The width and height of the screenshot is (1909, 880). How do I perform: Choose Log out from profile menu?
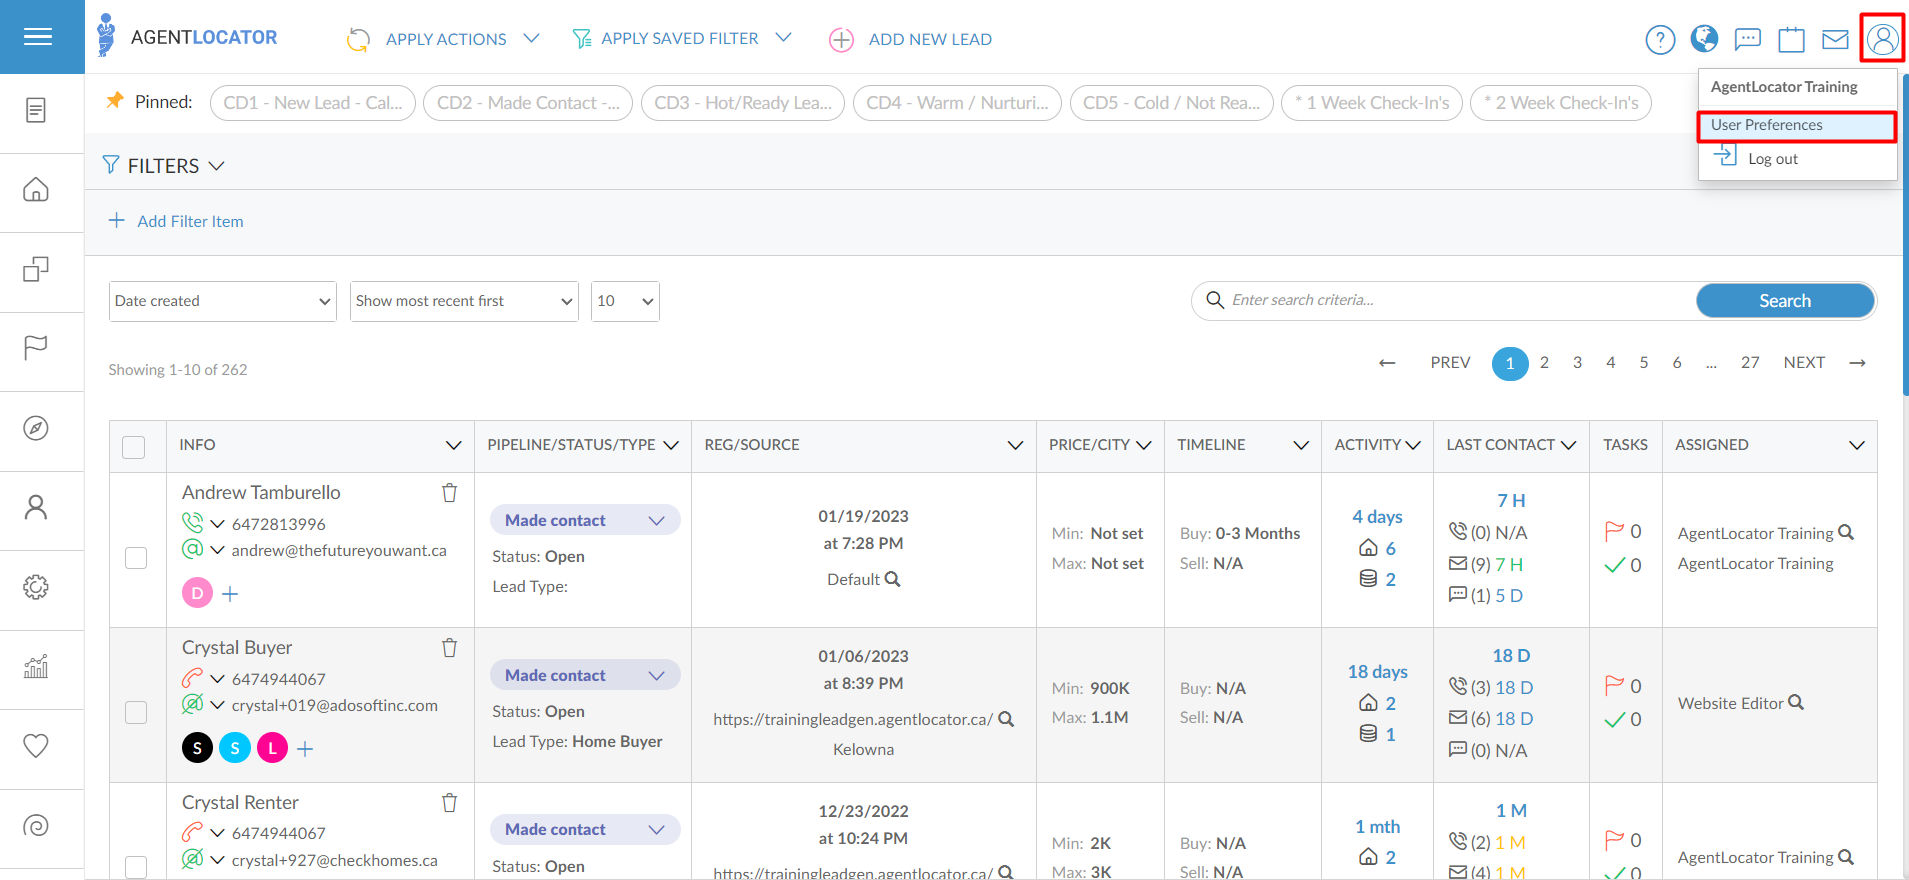tap(1772, 158)
